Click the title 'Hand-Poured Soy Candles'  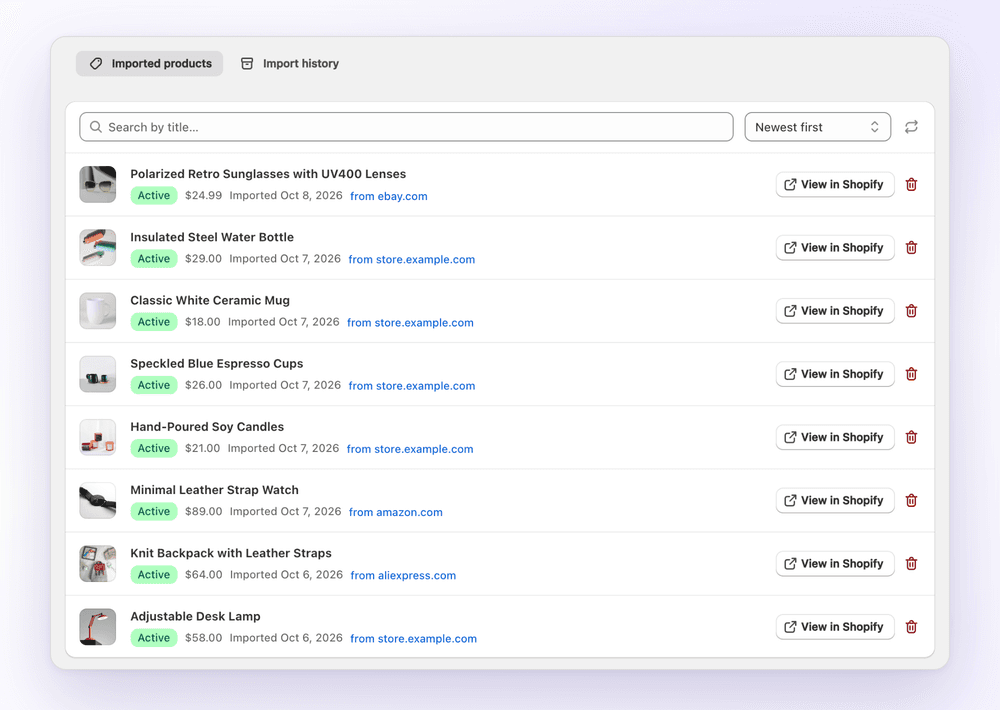click(x=207, y=426)
